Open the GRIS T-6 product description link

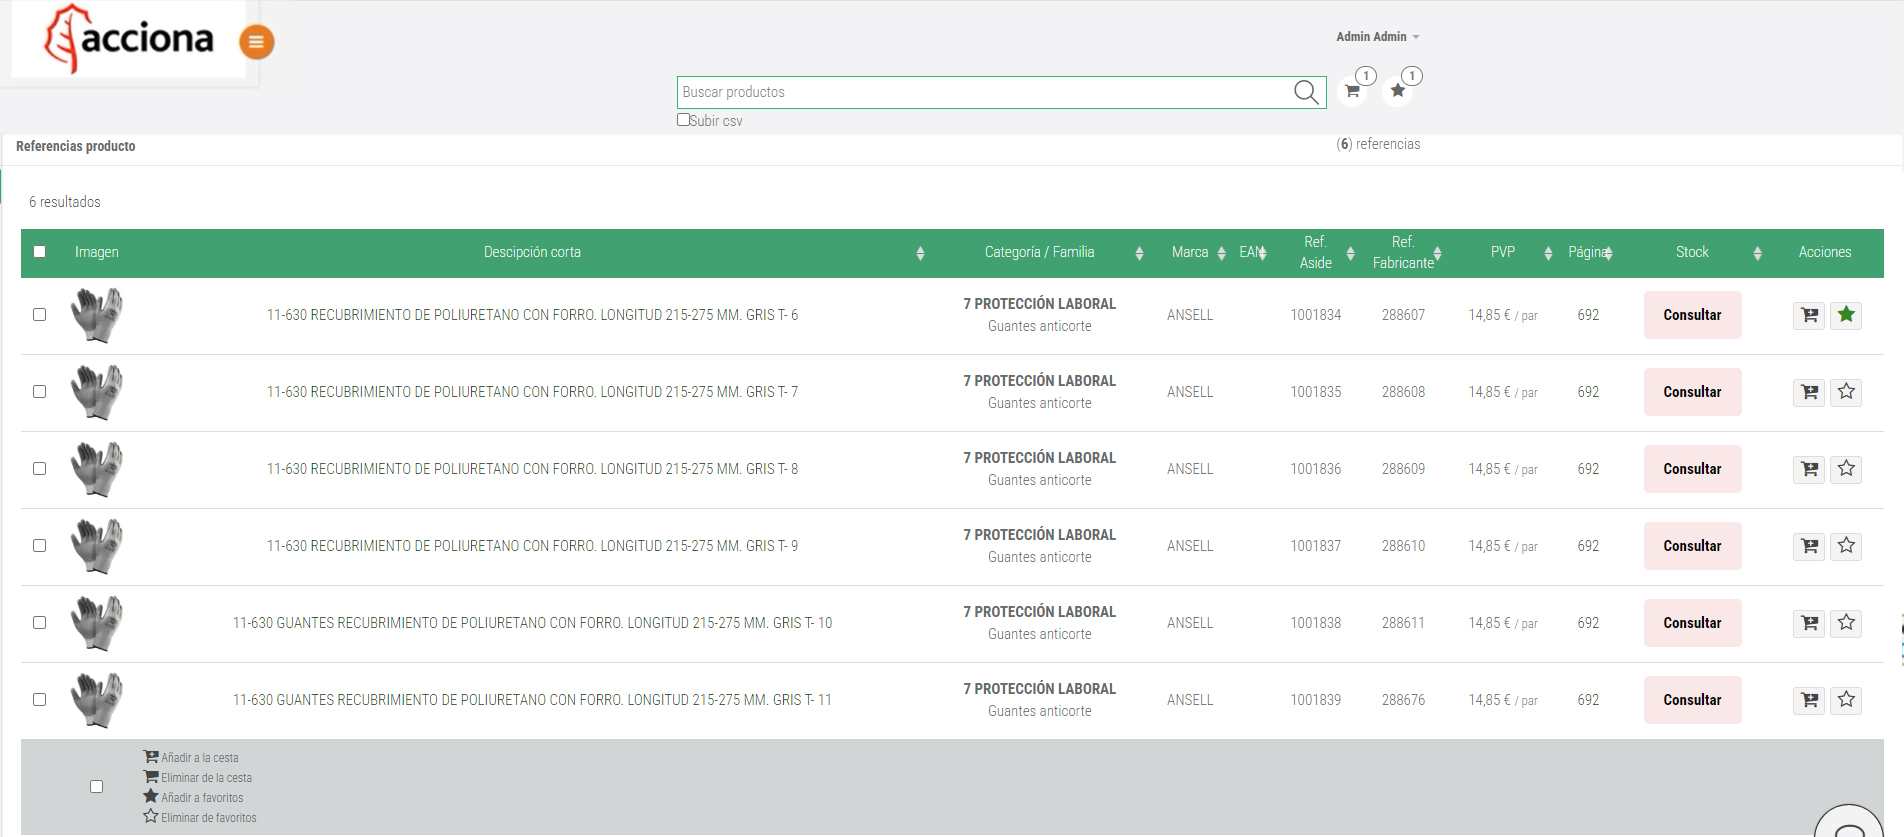click(x=532, y=315)
